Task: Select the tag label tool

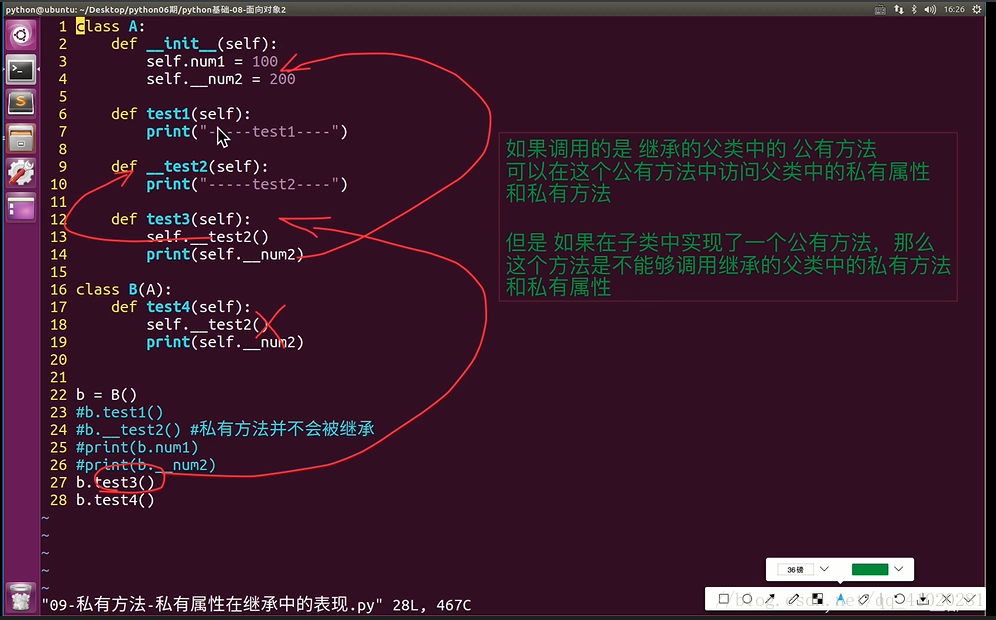Action: pyautogui.click(x=863, y=598)
